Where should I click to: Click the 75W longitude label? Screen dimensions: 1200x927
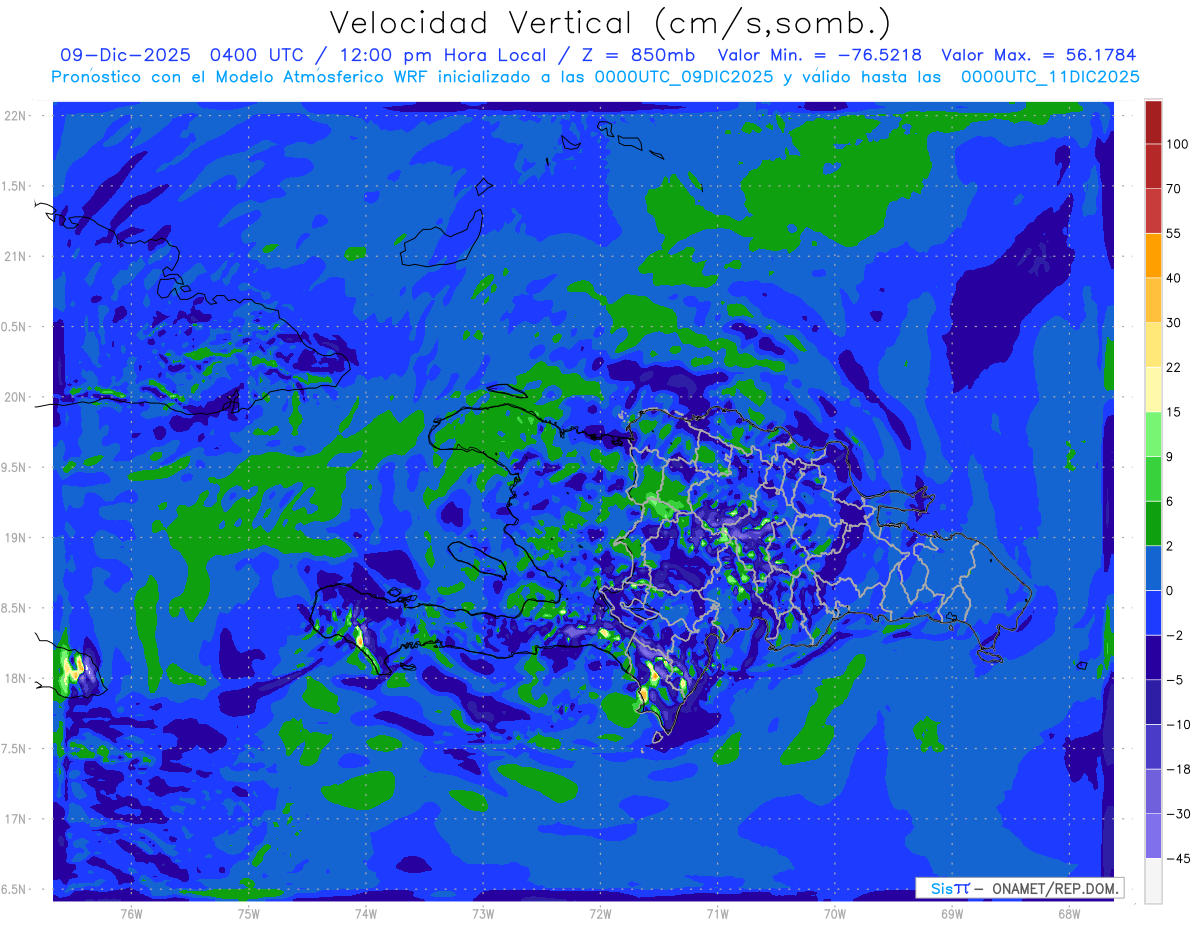pyautogui.click(x=248, y=913)
